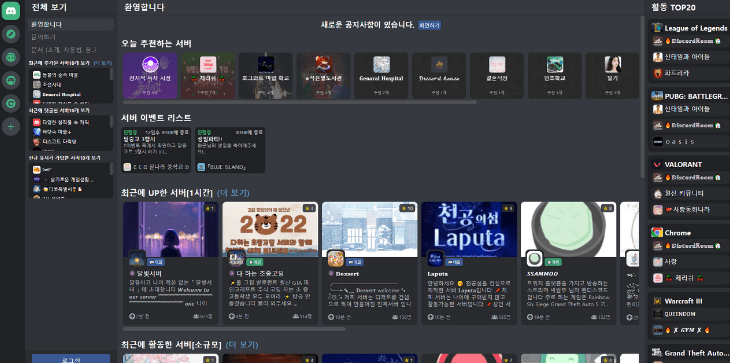Click the Dessert server avatar icon
The height and width of the screenshot is (363, 730).
[336, 258]
